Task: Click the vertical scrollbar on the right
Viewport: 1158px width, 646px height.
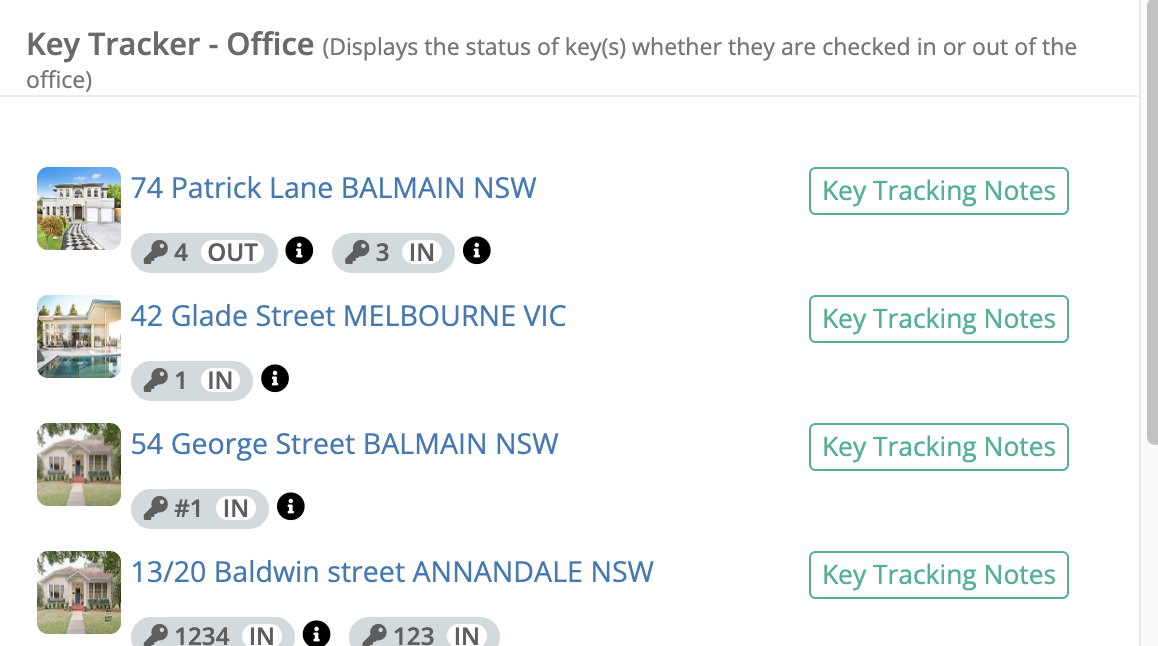Action: [1152, 221]
